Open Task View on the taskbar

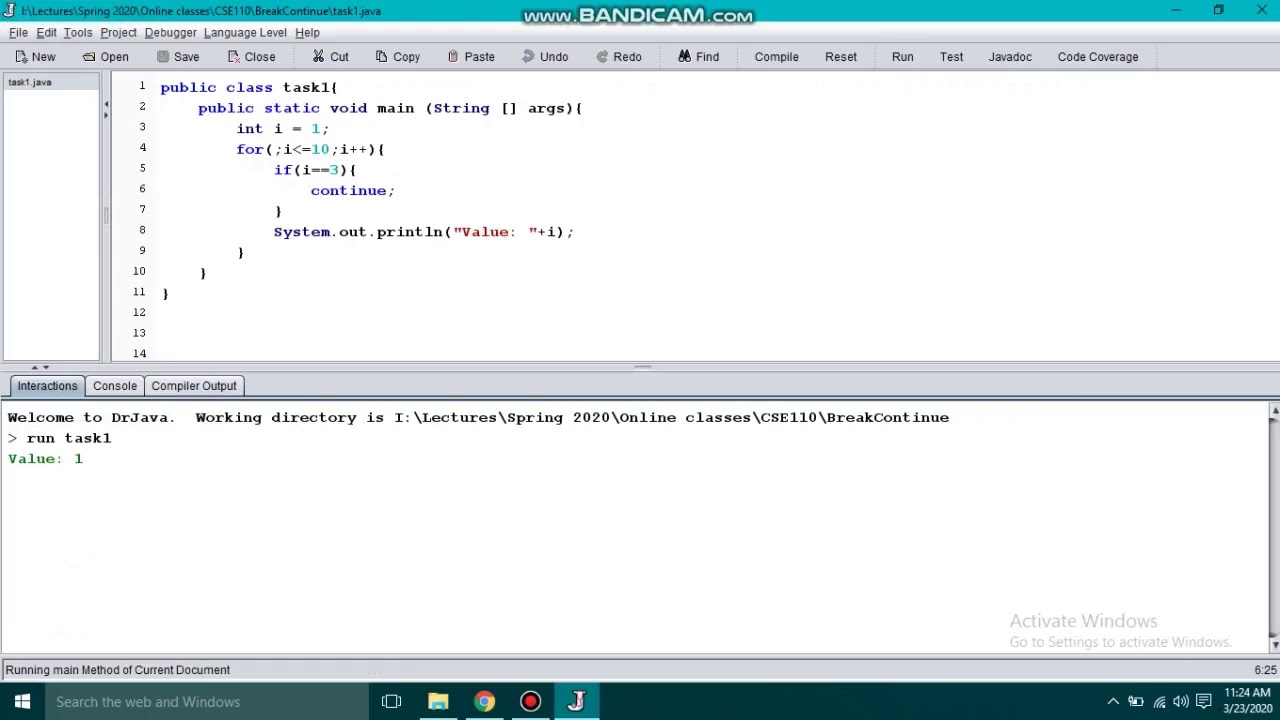point(392,702)
